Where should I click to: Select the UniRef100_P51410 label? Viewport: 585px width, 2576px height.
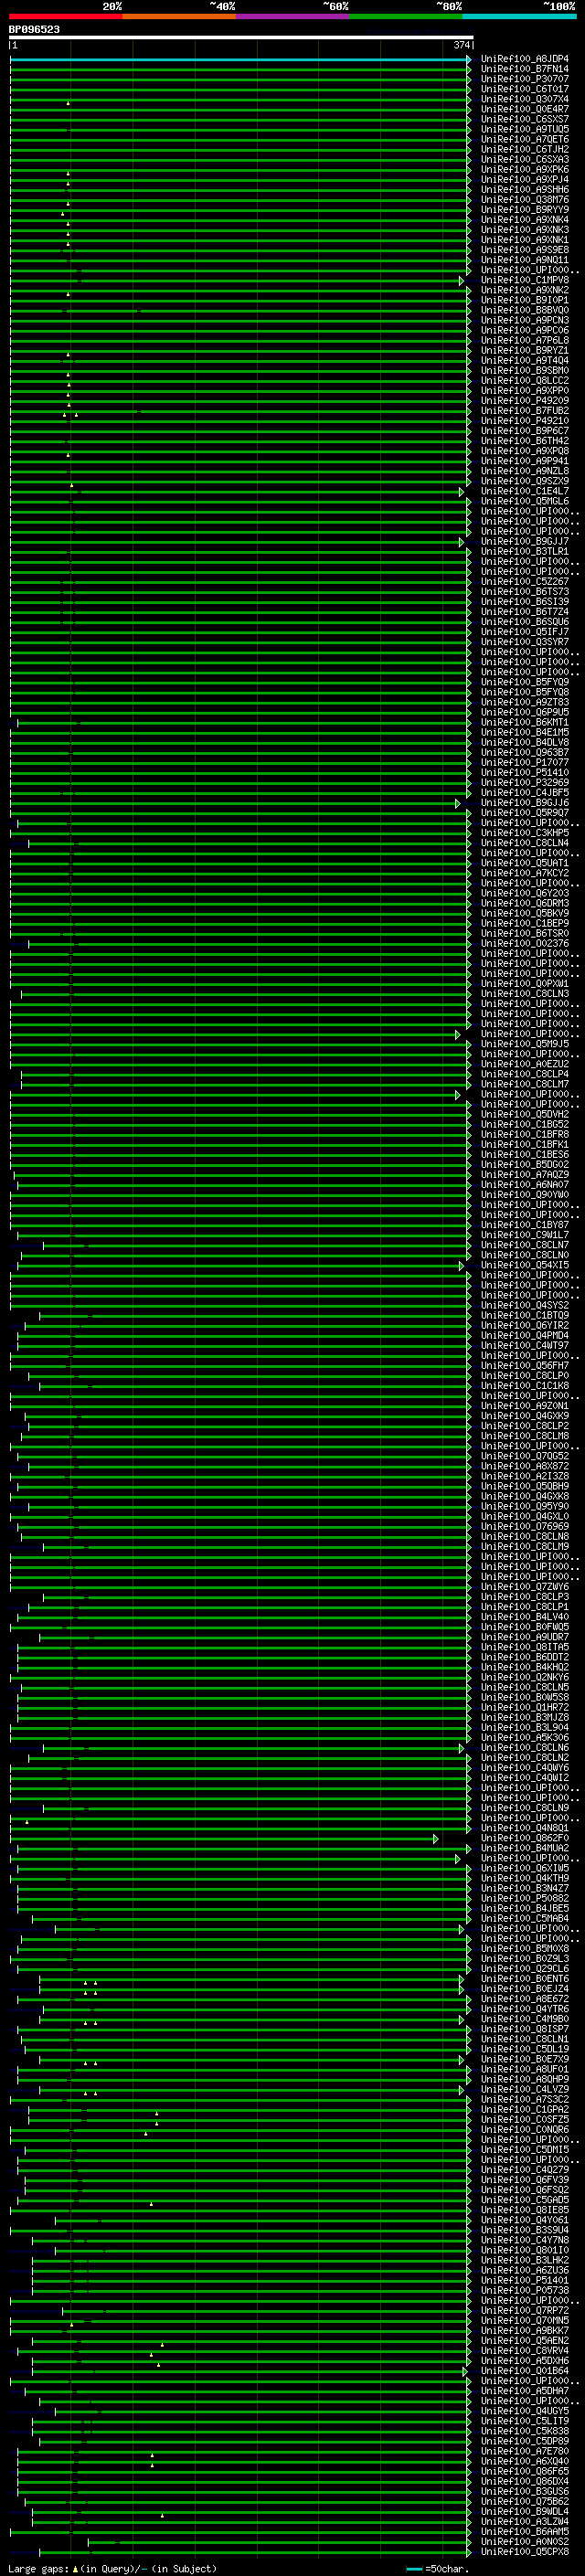point(525,773)
